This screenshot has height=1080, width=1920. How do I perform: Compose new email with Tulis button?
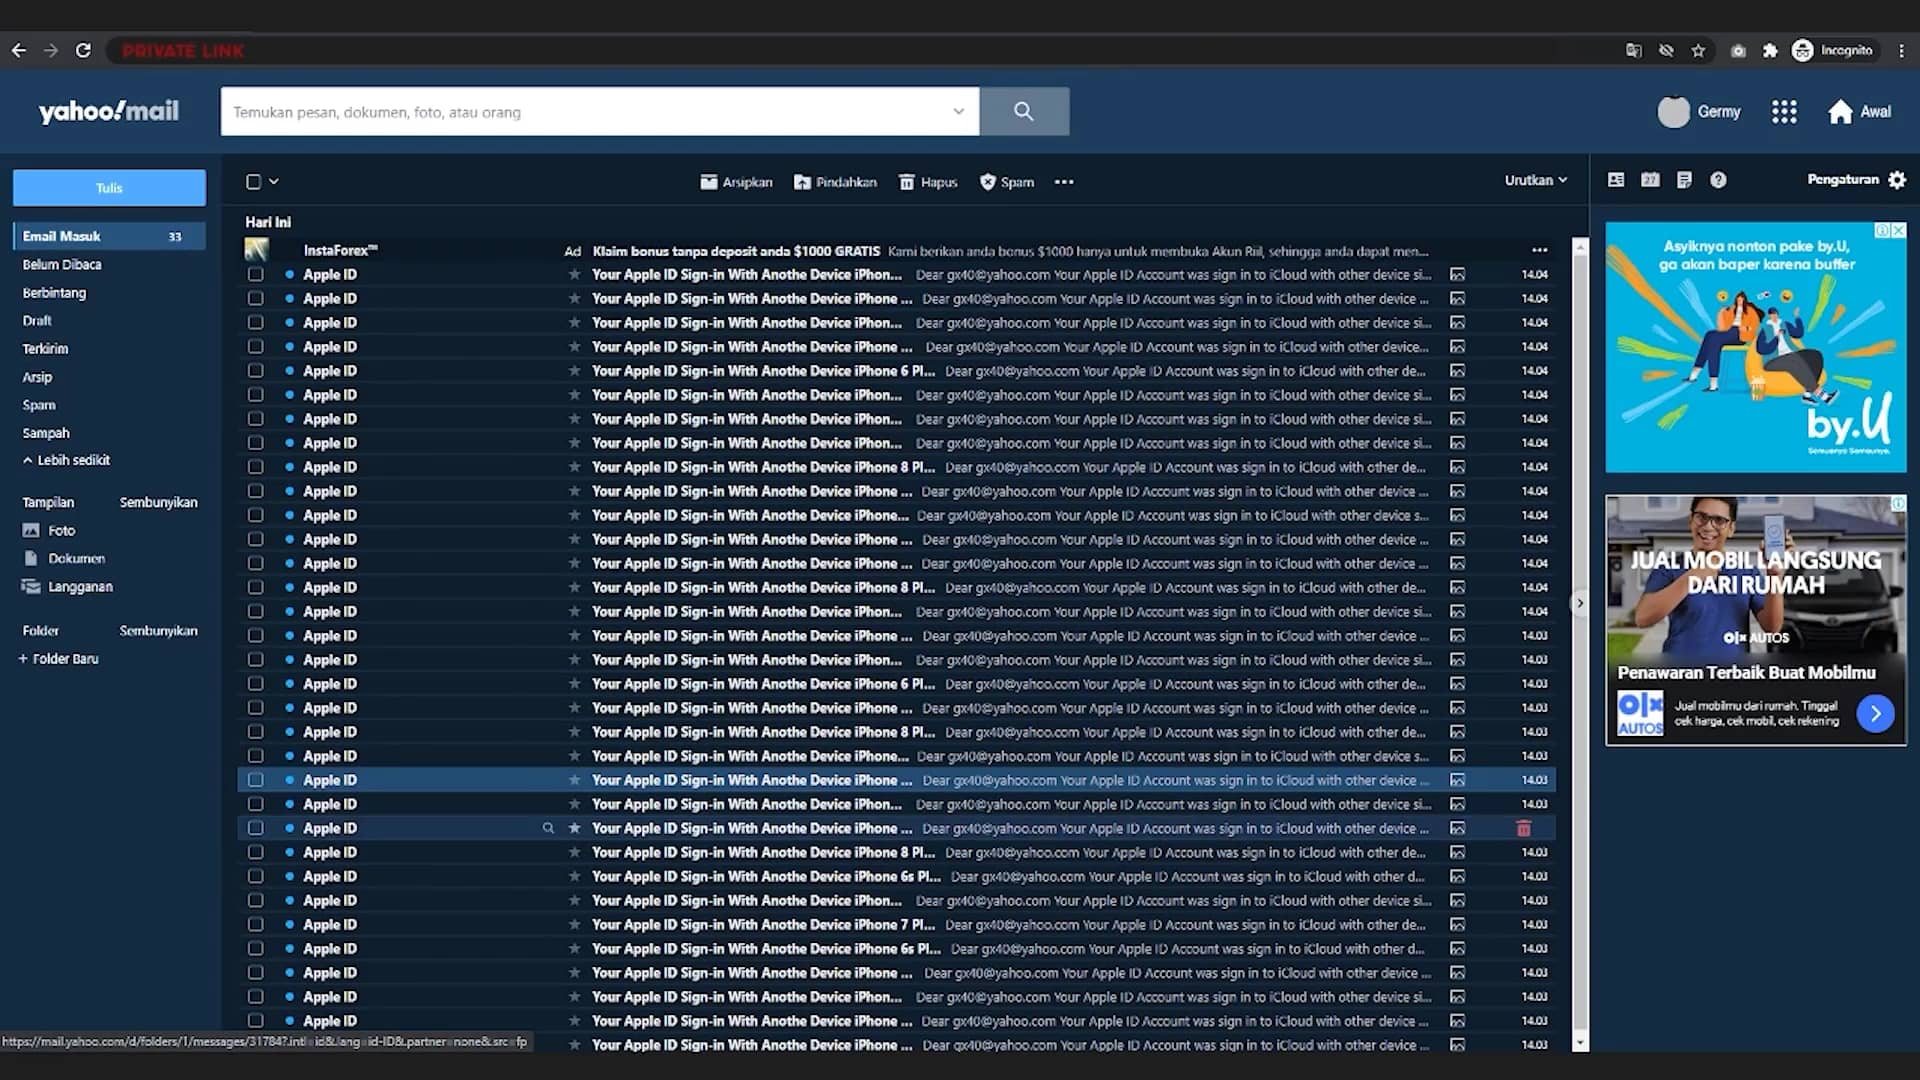click(x=109, y=188)
